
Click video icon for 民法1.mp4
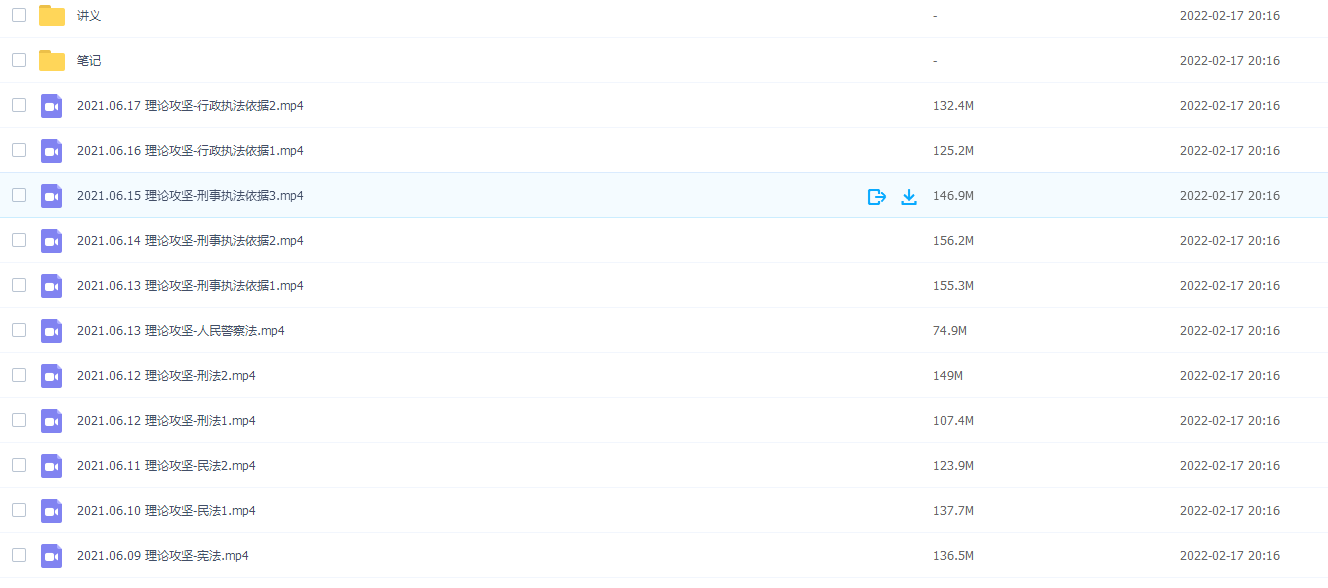(52, 510)
